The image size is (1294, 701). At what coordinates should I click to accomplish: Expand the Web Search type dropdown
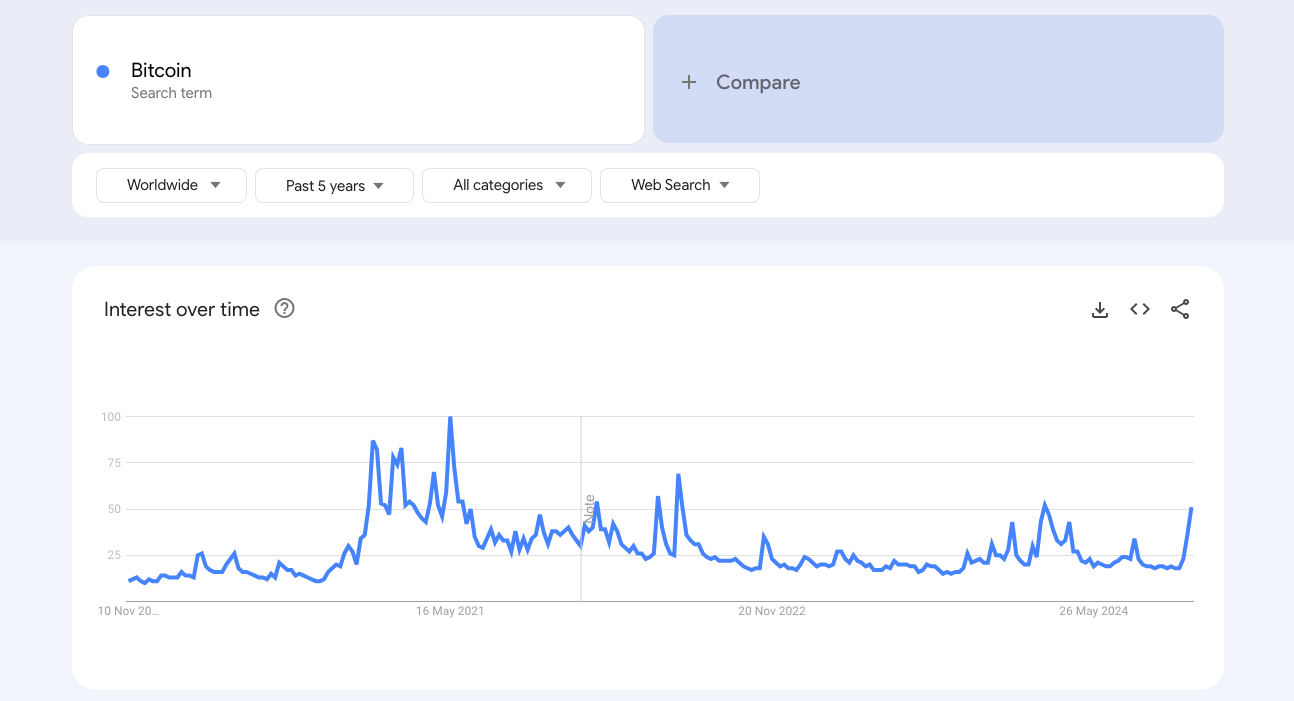(x=679, y=185)
